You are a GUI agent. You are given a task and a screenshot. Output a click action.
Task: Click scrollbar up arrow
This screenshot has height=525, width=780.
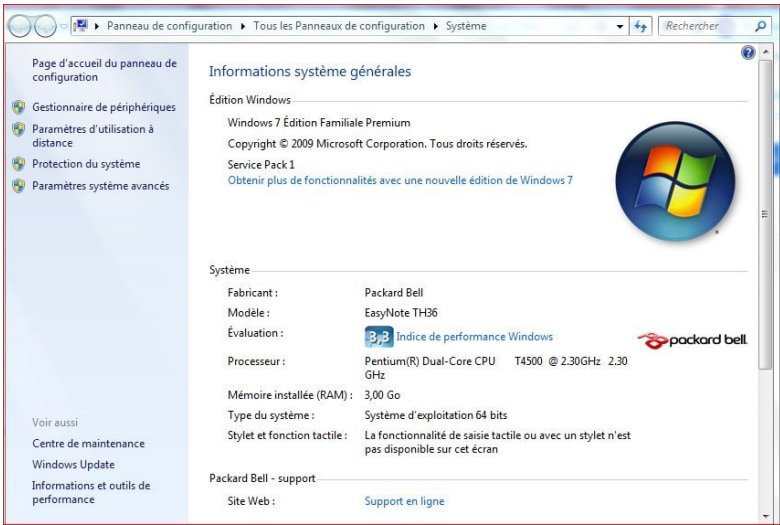[766, 51]
